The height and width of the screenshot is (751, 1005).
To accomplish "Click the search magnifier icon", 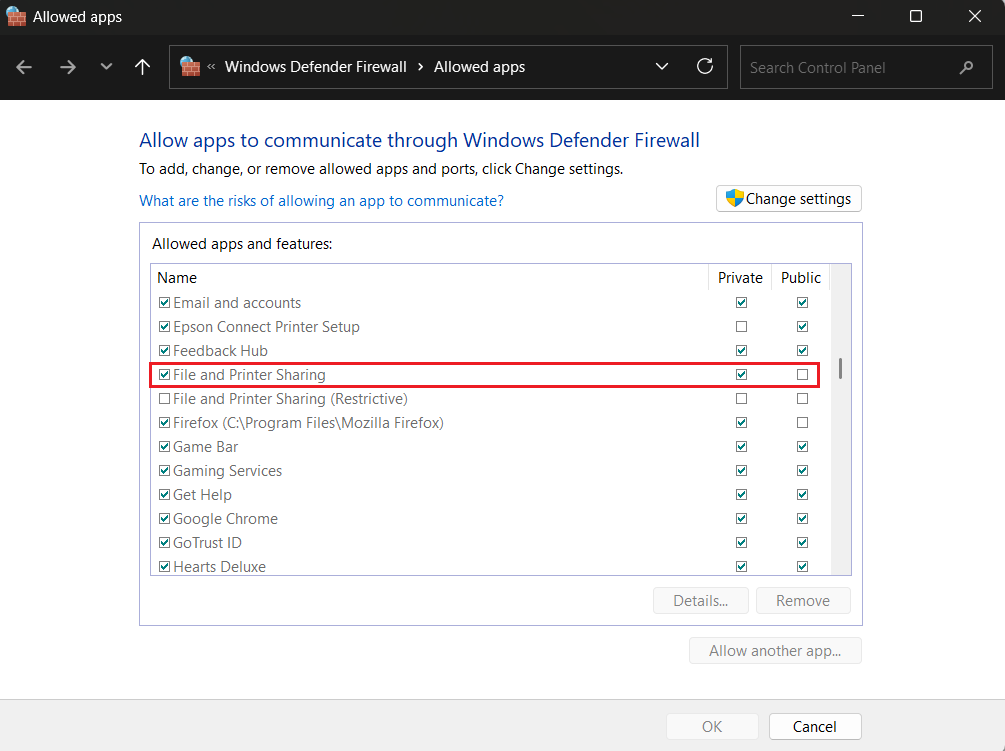I will [x=966, y=68].
